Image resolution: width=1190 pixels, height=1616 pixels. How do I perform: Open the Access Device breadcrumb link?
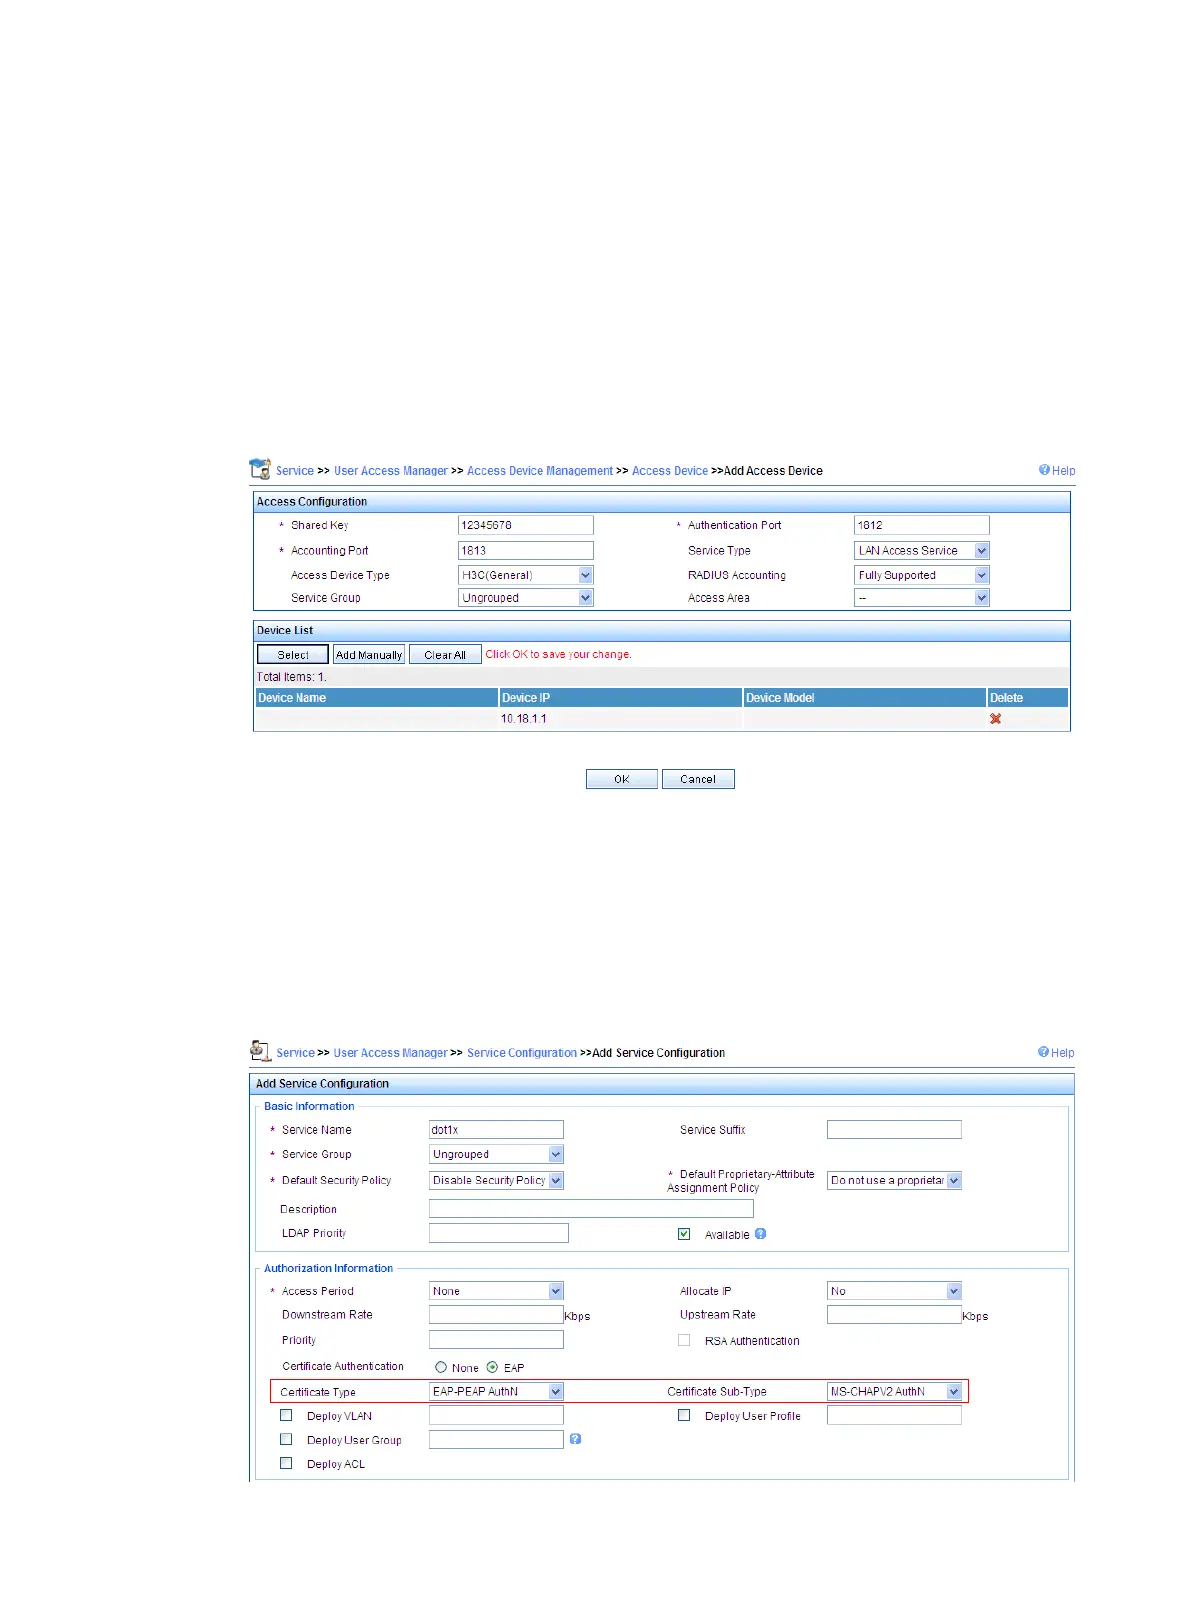click(670, 471)
